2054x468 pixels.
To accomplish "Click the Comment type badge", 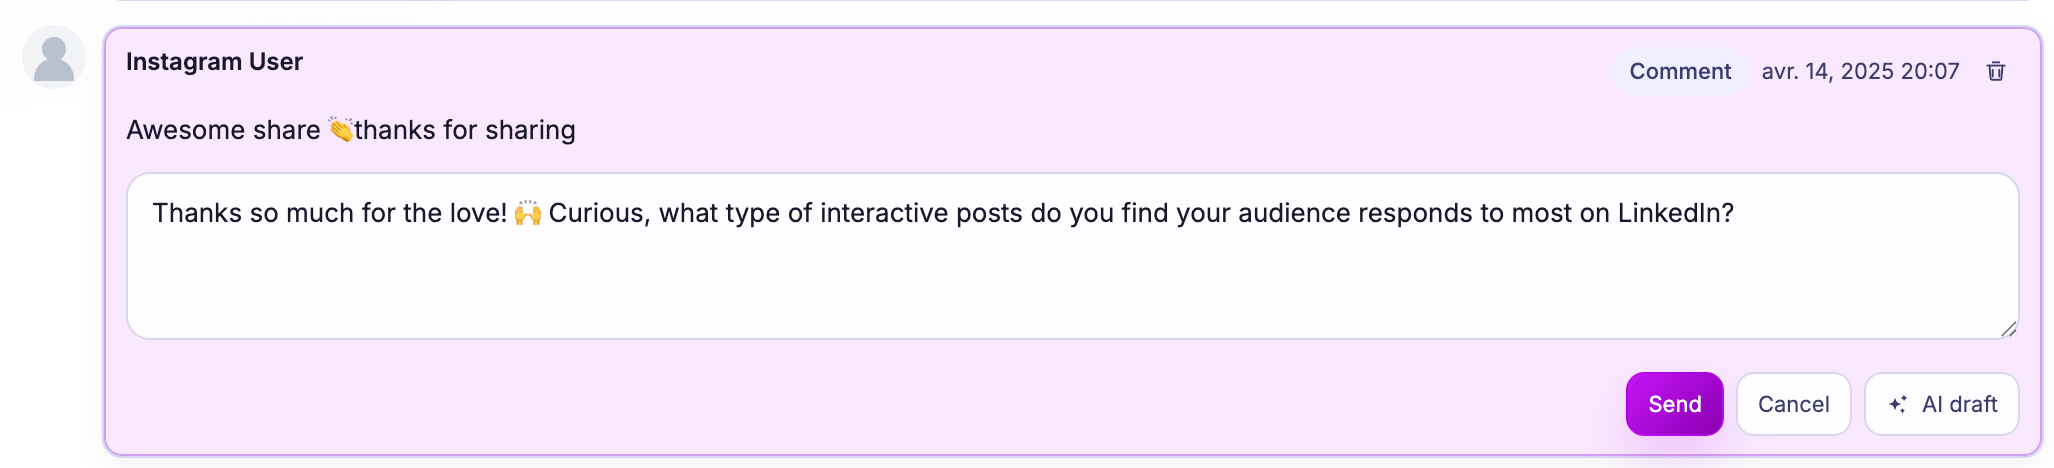I will tap(1680, 71).
